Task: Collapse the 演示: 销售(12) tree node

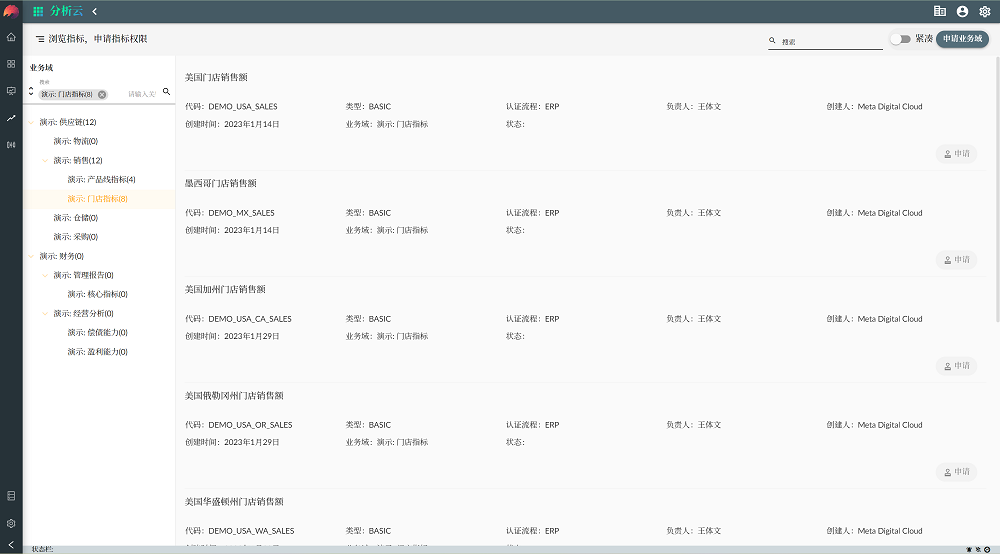Action: tap(45, 161)
